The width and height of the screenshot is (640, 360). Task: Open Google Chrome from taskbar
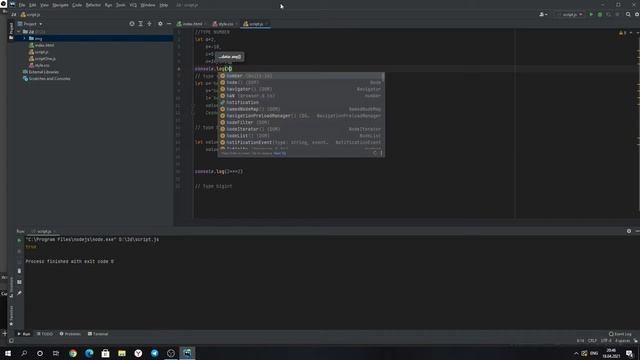(x=73, y=353)
